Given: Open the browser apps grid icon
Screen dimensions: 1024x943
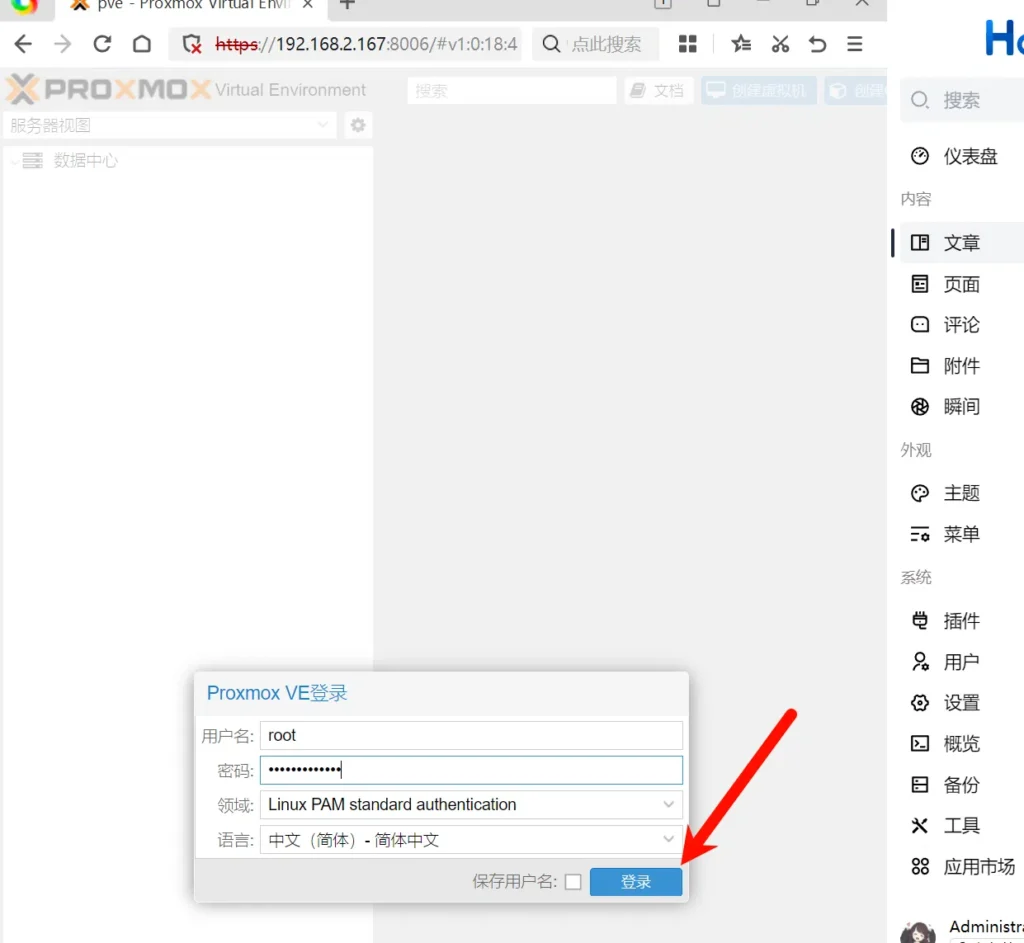Looking at the screenshot, I should tap(687, 44).
